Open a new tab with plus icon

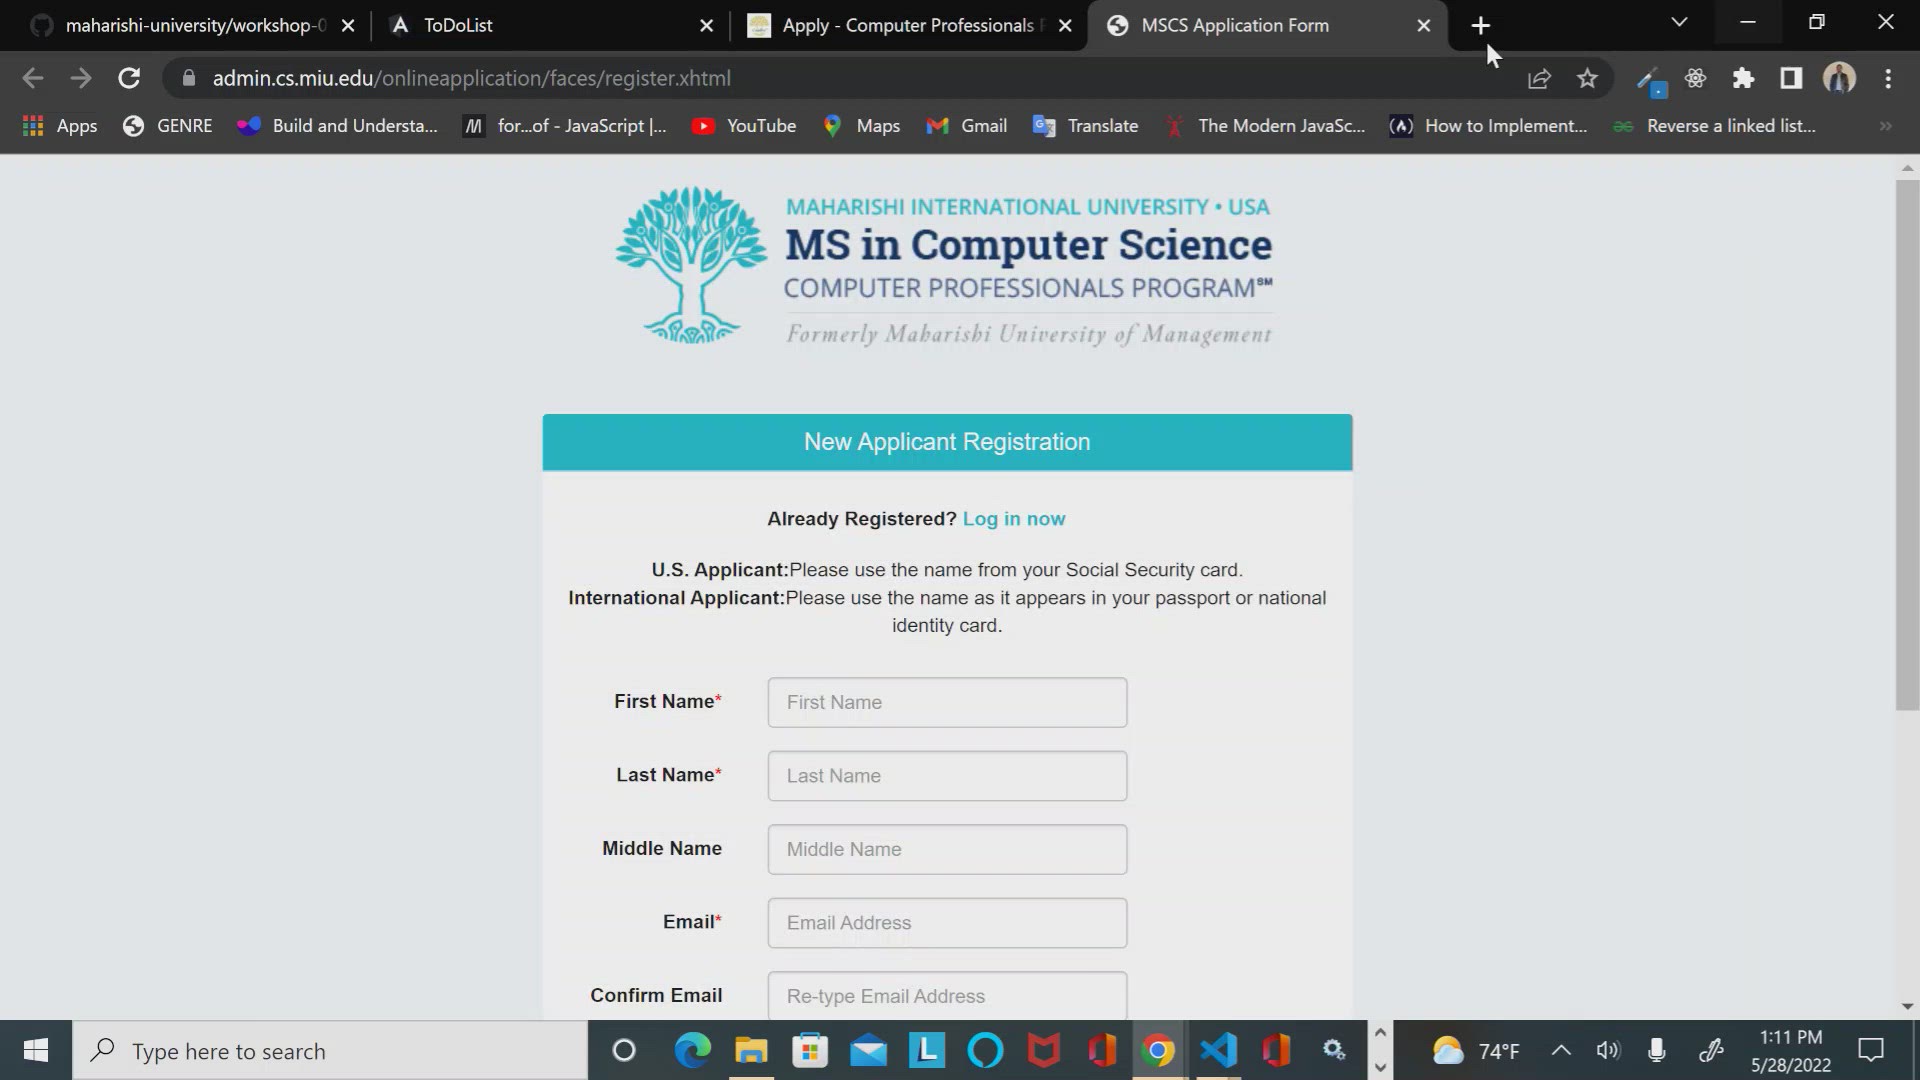click(x=1481, y=25)
